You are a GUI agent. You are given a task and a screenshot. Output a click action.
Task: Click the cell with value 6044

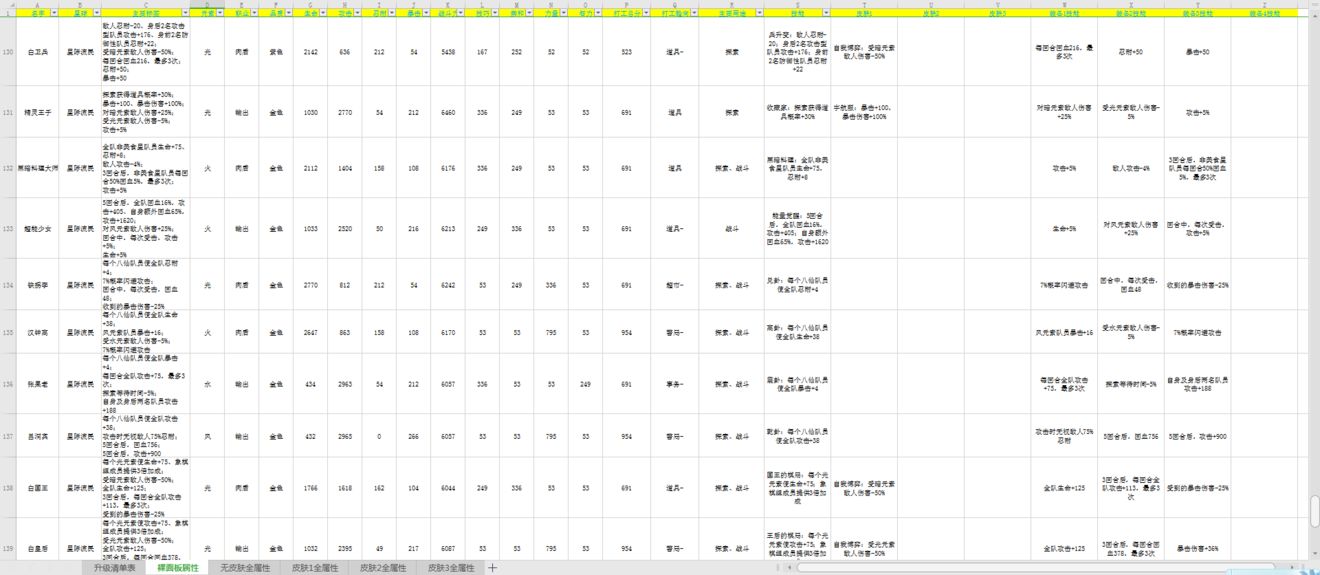[448, 488]
